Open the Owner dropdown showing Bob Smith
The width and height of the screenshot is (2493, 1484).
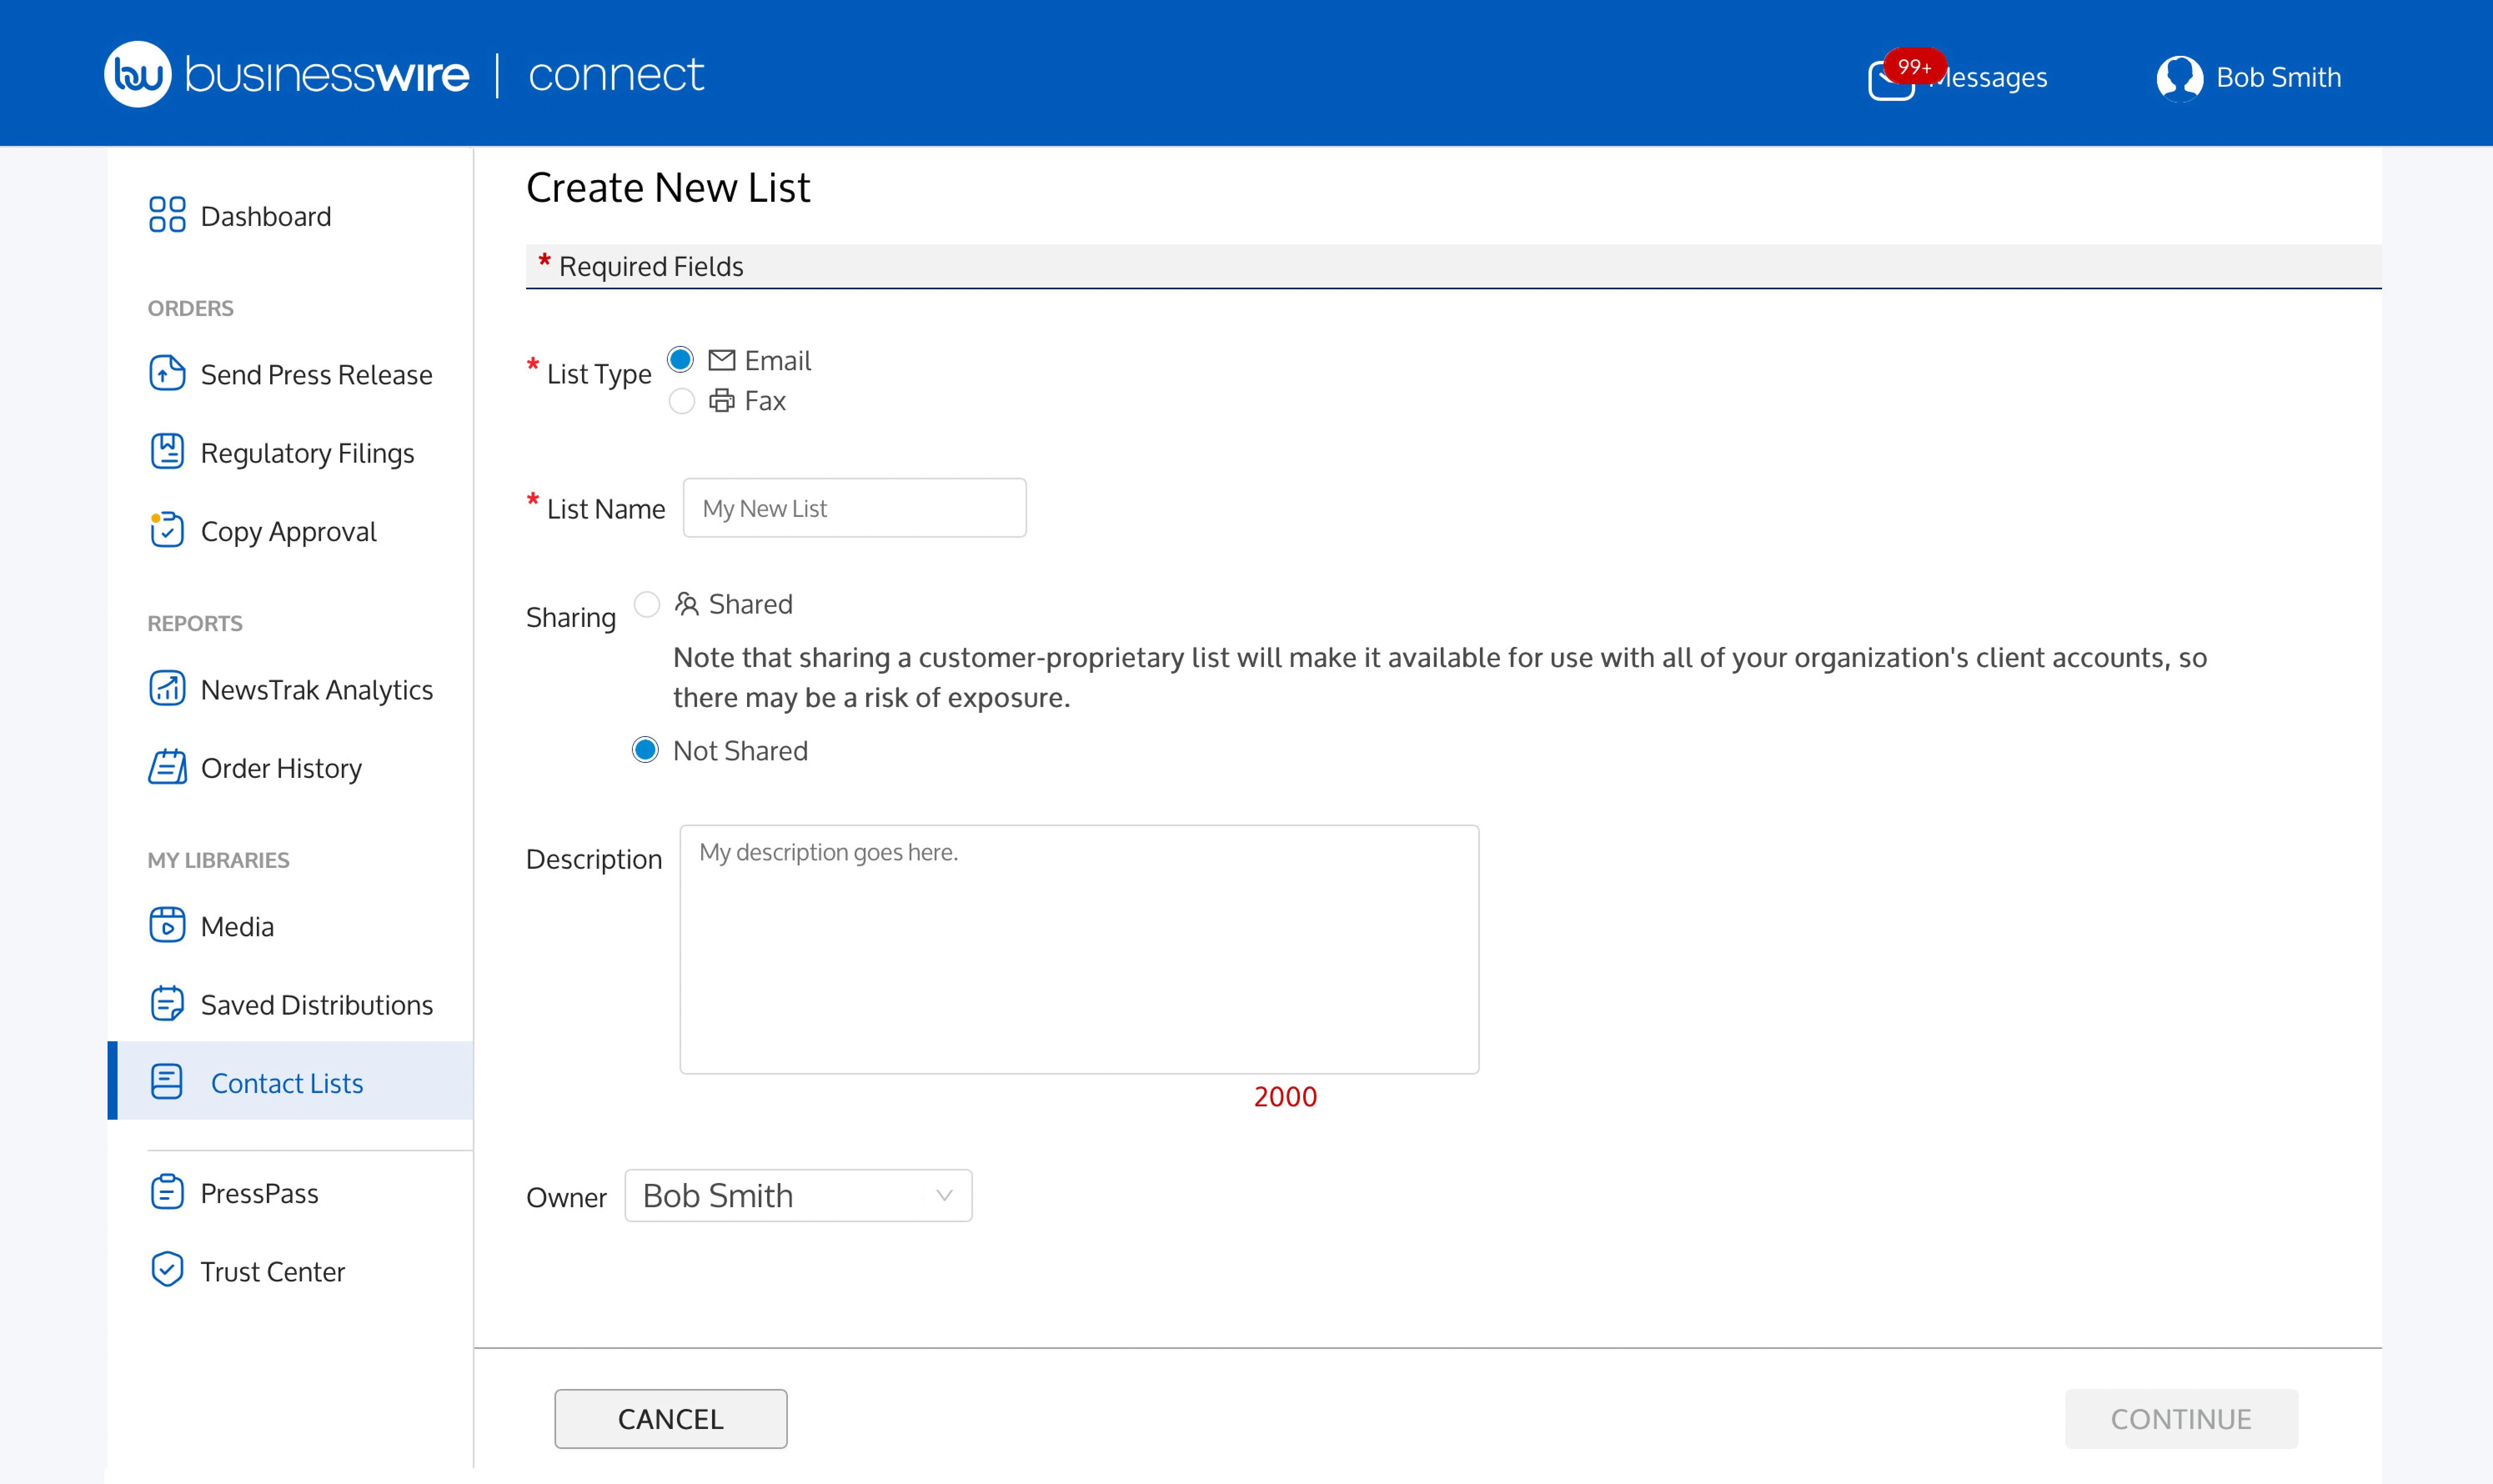798,1195
